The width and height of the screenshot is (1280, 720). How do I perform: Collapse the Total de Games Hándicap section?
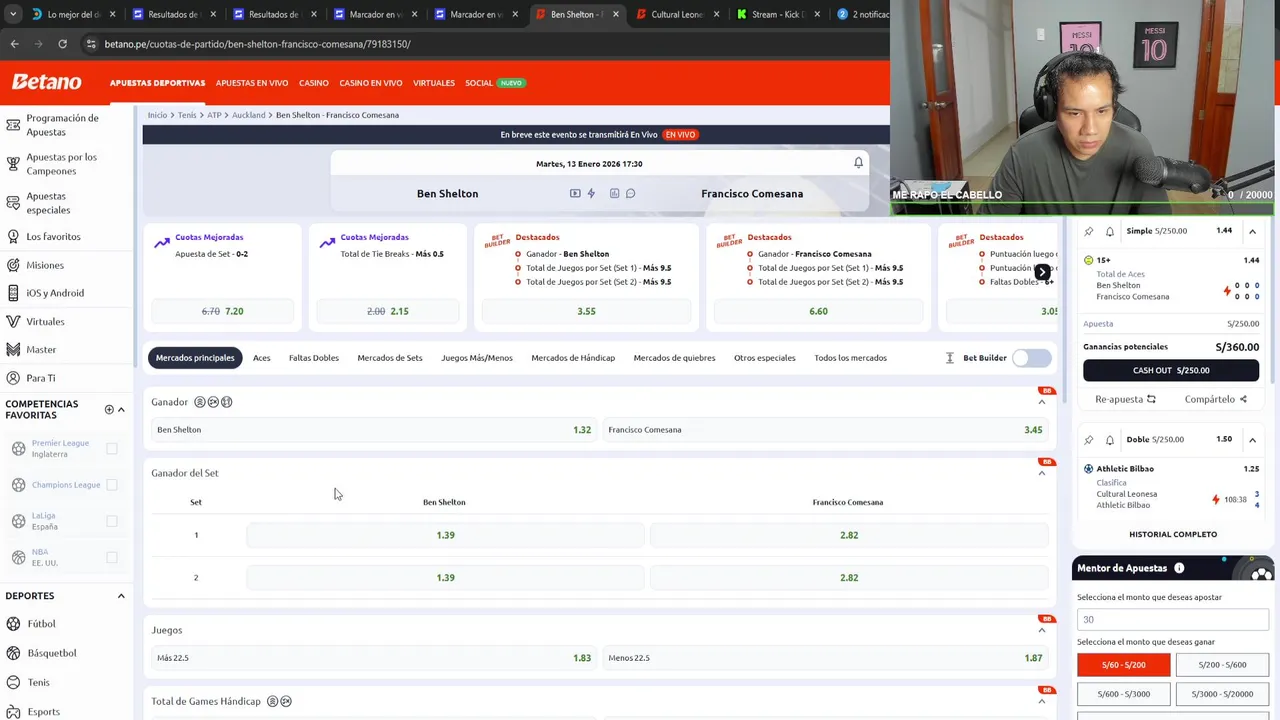(1041, 701)
